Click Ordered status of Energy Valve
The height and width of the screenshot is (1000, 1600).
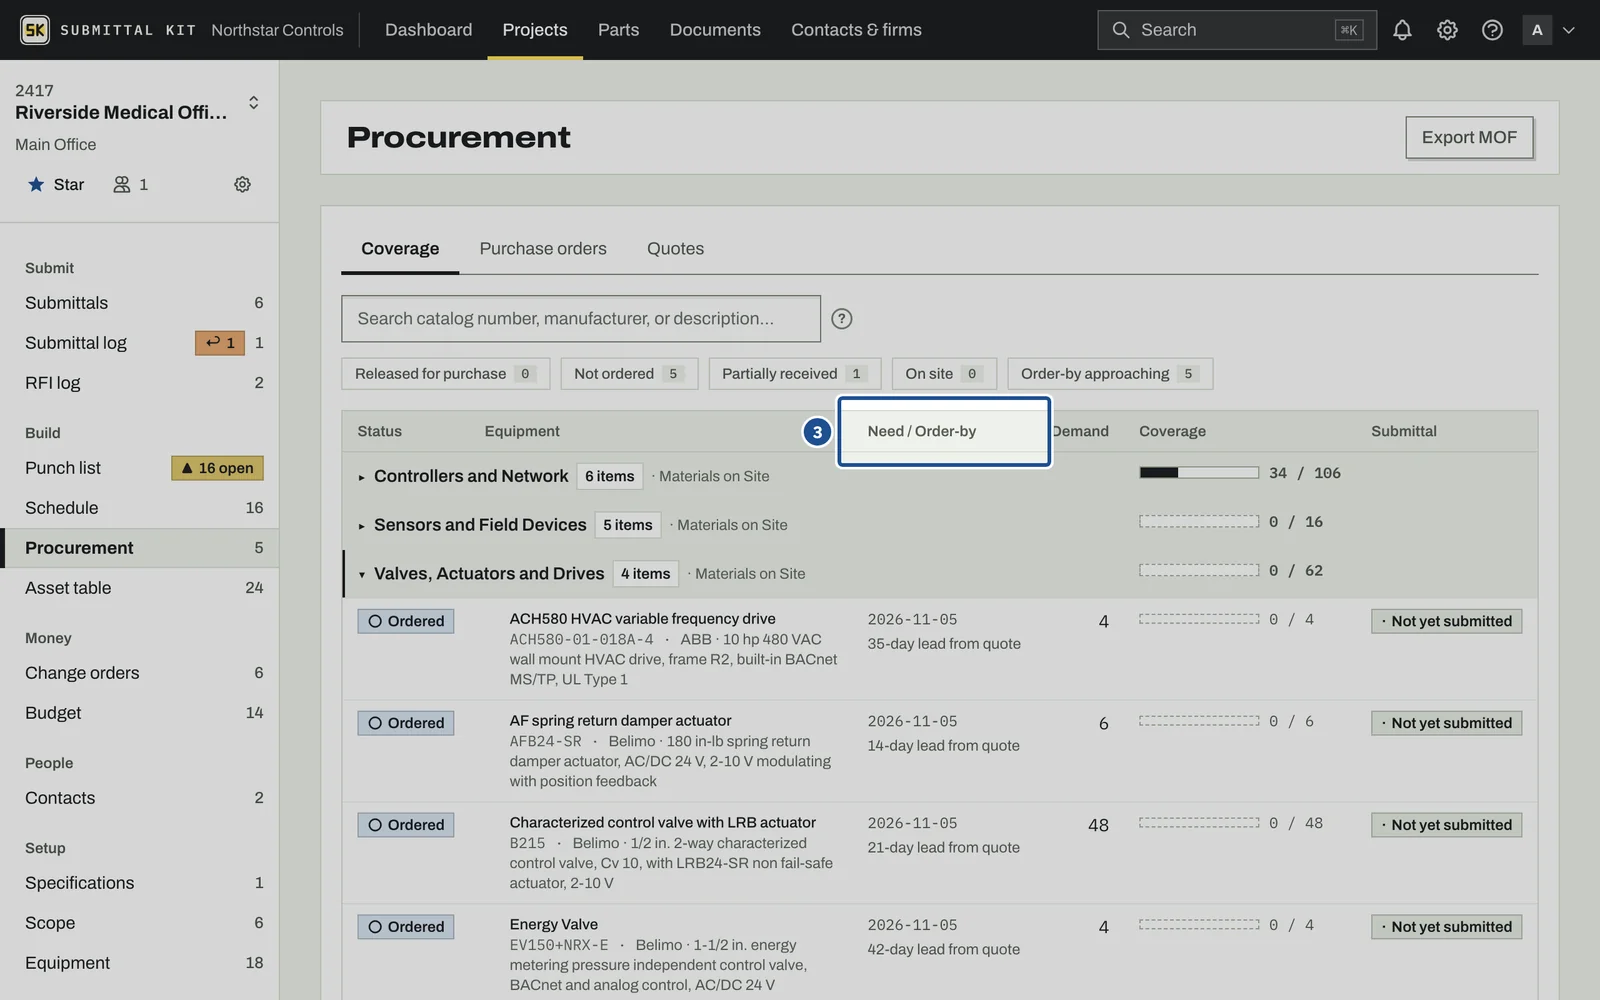[406, 927]
